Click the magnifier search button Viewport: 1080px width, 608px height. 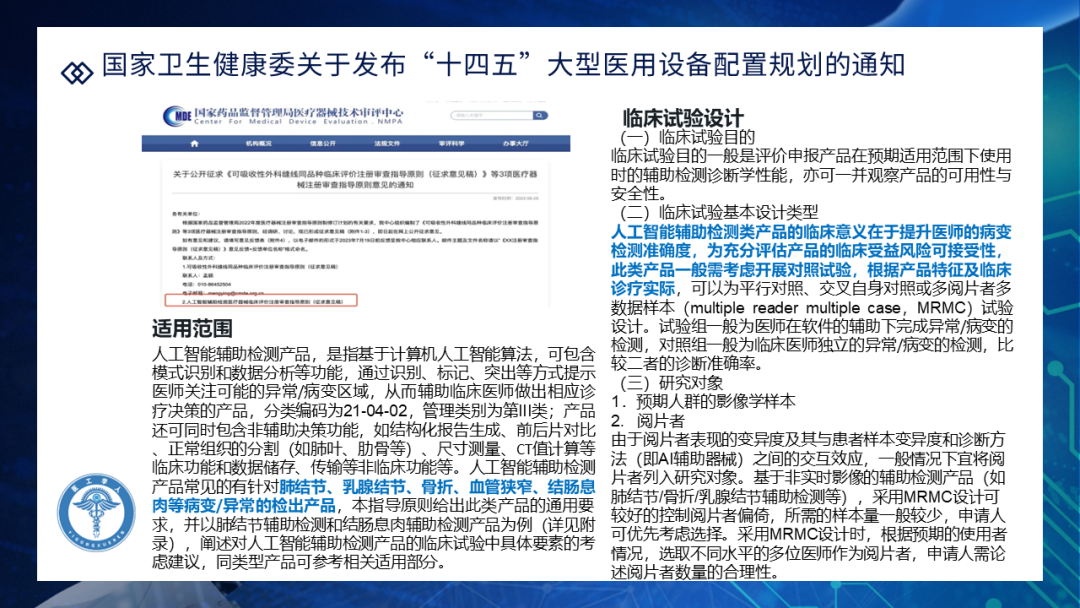coord(540,116)
